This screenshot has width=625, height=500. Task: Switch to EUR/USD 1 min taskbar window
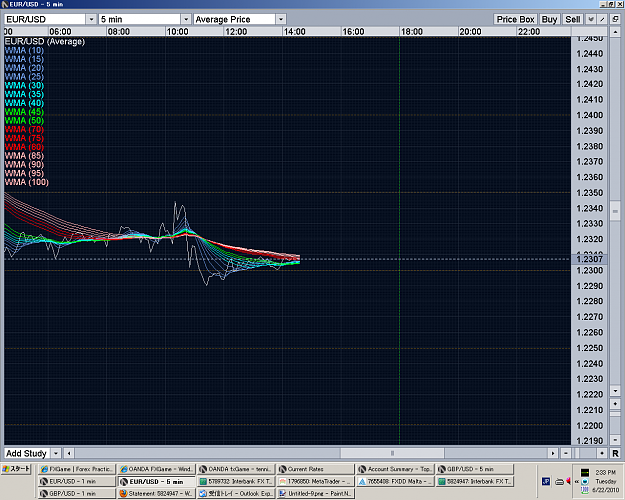pyautogui.click(x=77, y=481)
